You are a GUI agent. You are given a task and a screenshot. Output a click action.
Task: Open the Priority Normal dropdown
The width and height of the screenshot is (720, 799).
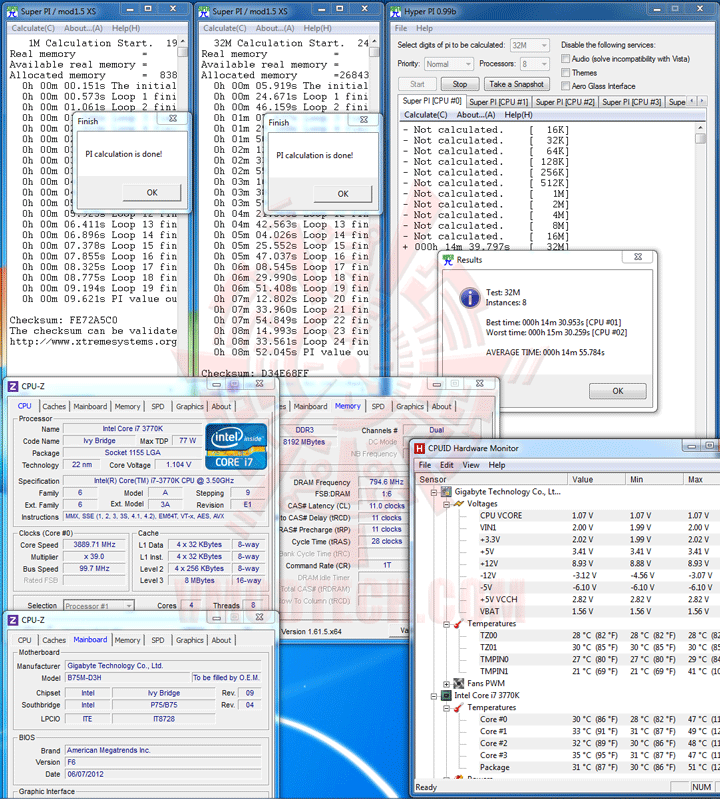click(x=448, y=64)
